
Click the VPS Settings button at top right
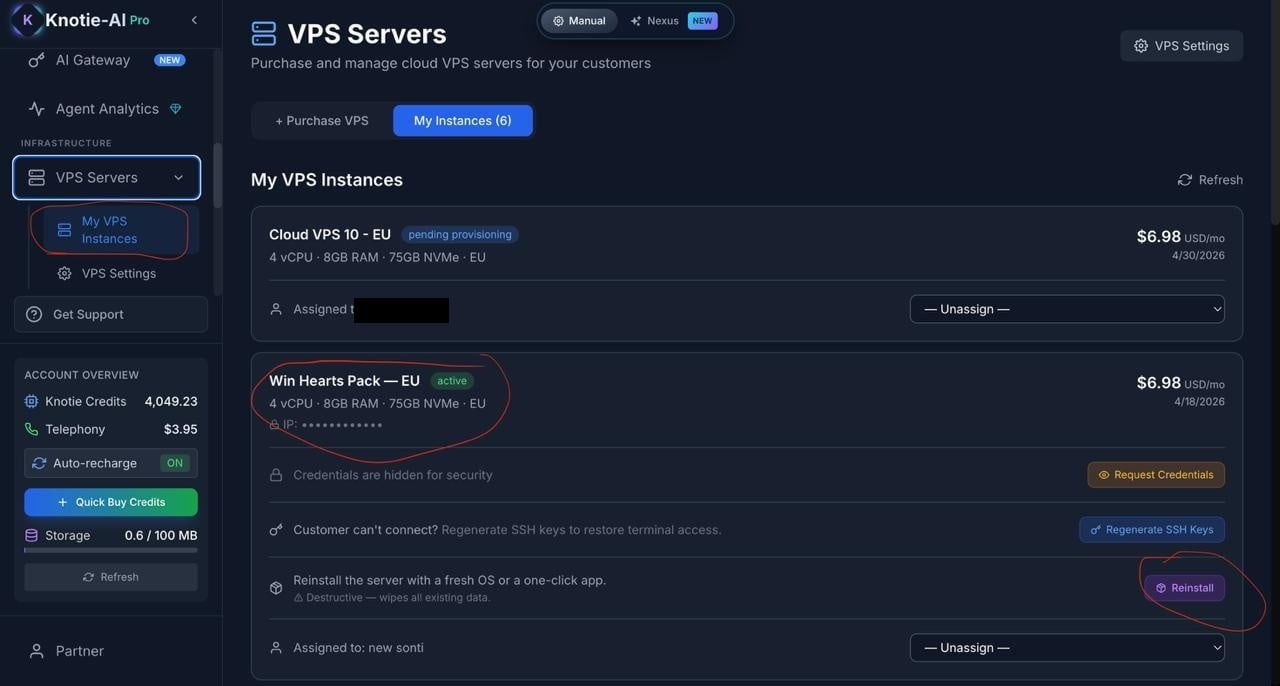pos(1182,46)
